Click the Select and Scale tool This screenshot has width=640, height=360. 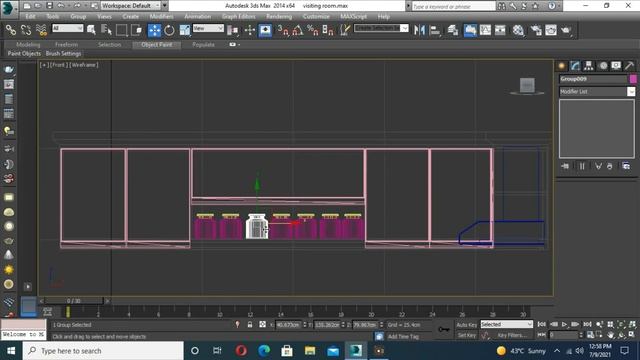click(184, 30)
